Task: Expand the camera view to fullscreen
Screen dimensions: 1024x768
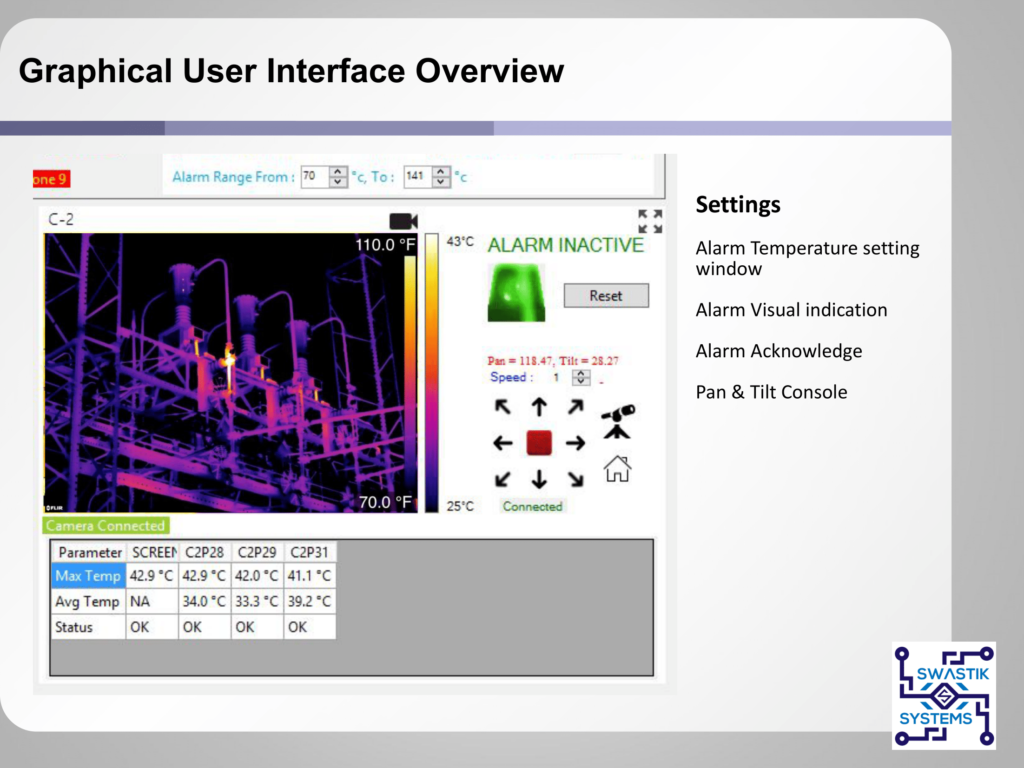Action: pos(650,221)
